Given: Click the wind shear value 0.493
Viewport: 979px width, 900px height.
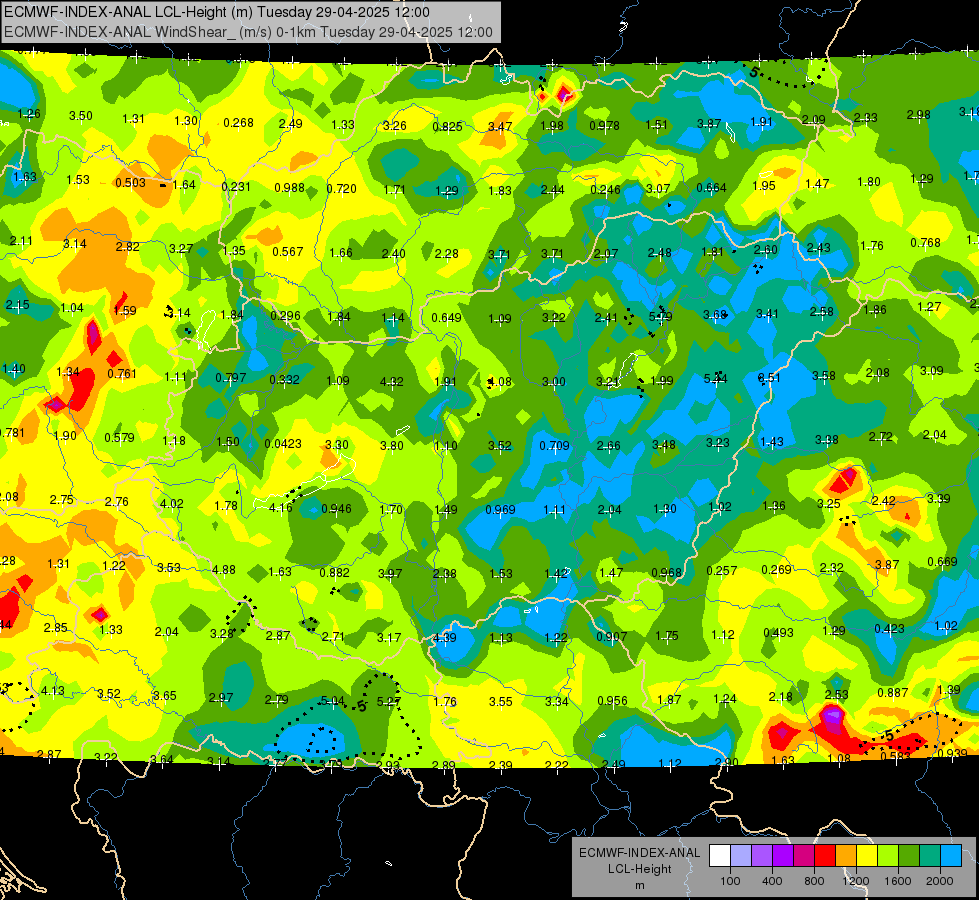Looking at the screenshot, I should tap(779, 633).
